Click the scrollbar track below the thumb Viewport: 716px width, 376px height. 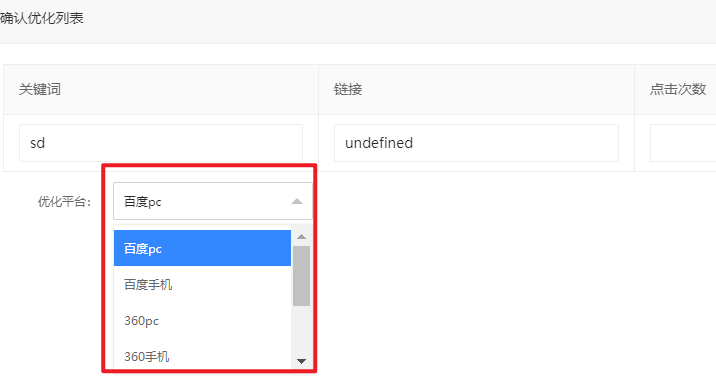coord(301,330)
